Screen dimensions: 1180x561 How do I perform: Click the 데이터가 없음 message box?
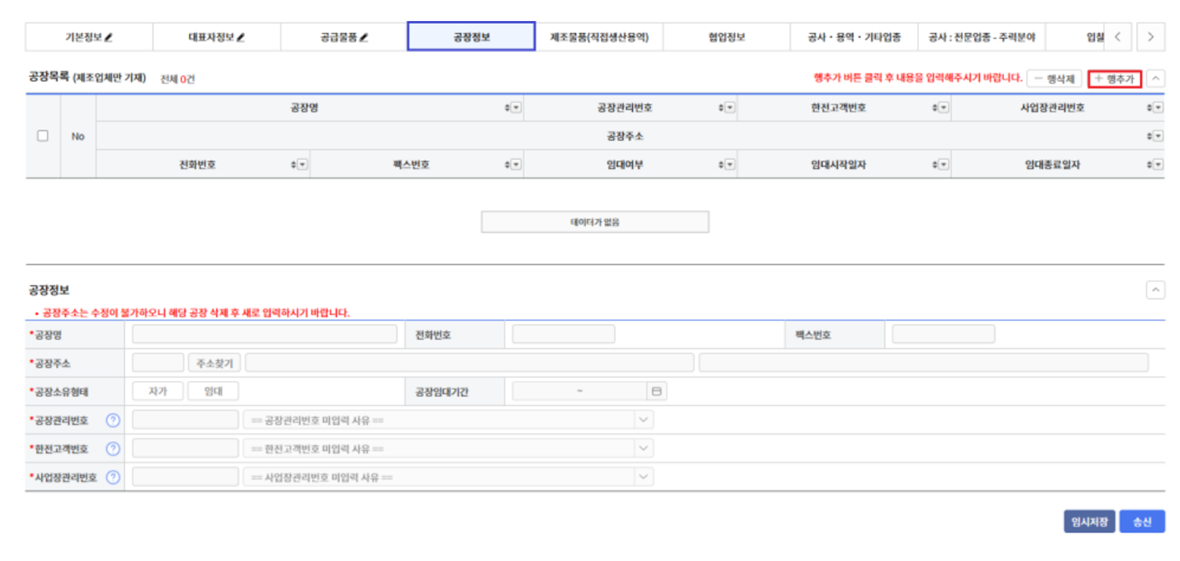click(595, 222)
